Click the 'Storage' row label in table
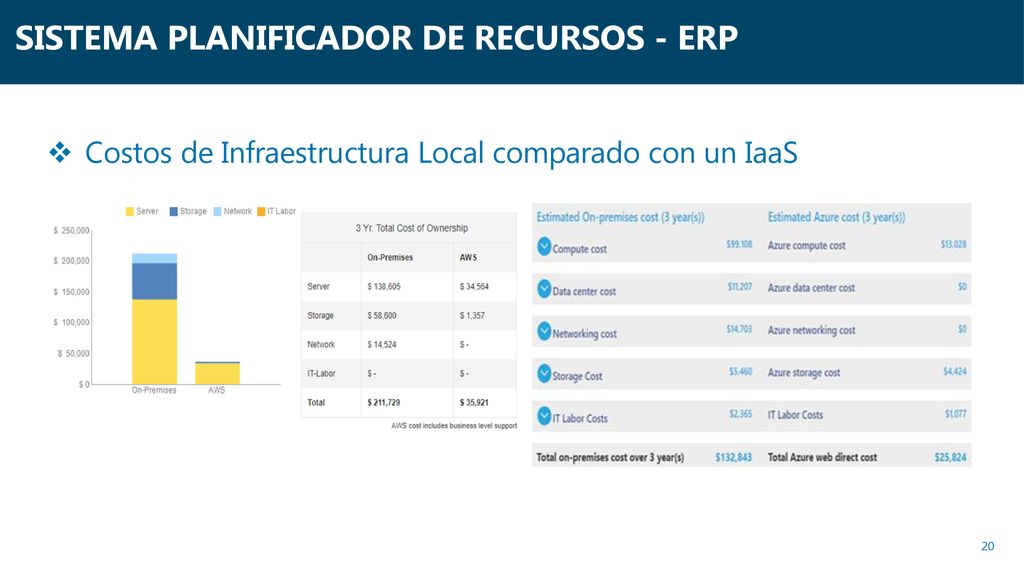The width and height of the screenshot is (1024, 576). (321, 315)
